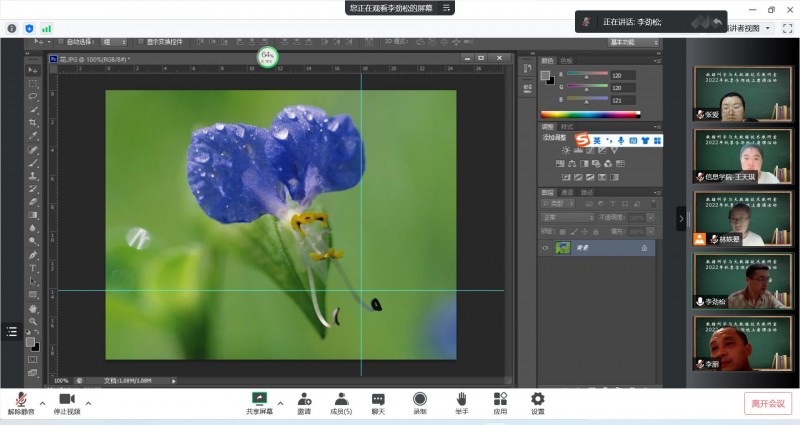Toggle the 显示变换控件 checkbox

(140, 42)
